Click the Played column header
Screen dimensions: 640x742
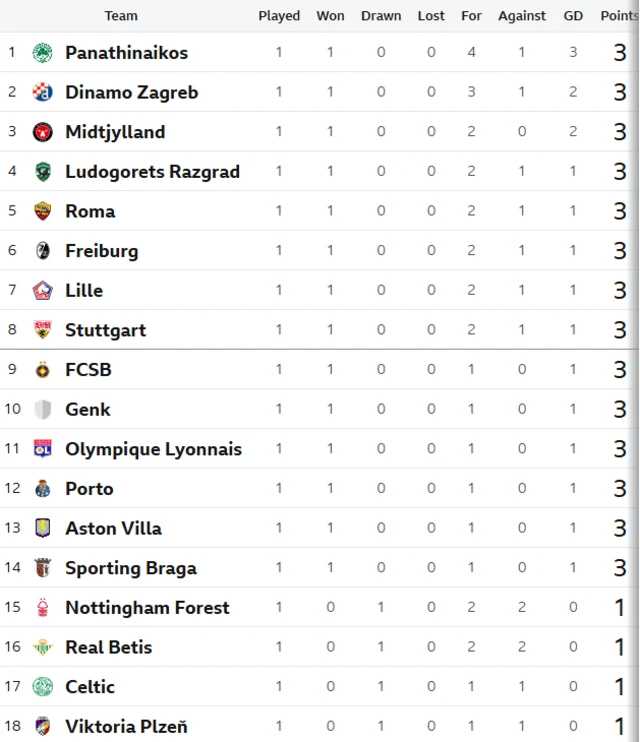point(279,16)
